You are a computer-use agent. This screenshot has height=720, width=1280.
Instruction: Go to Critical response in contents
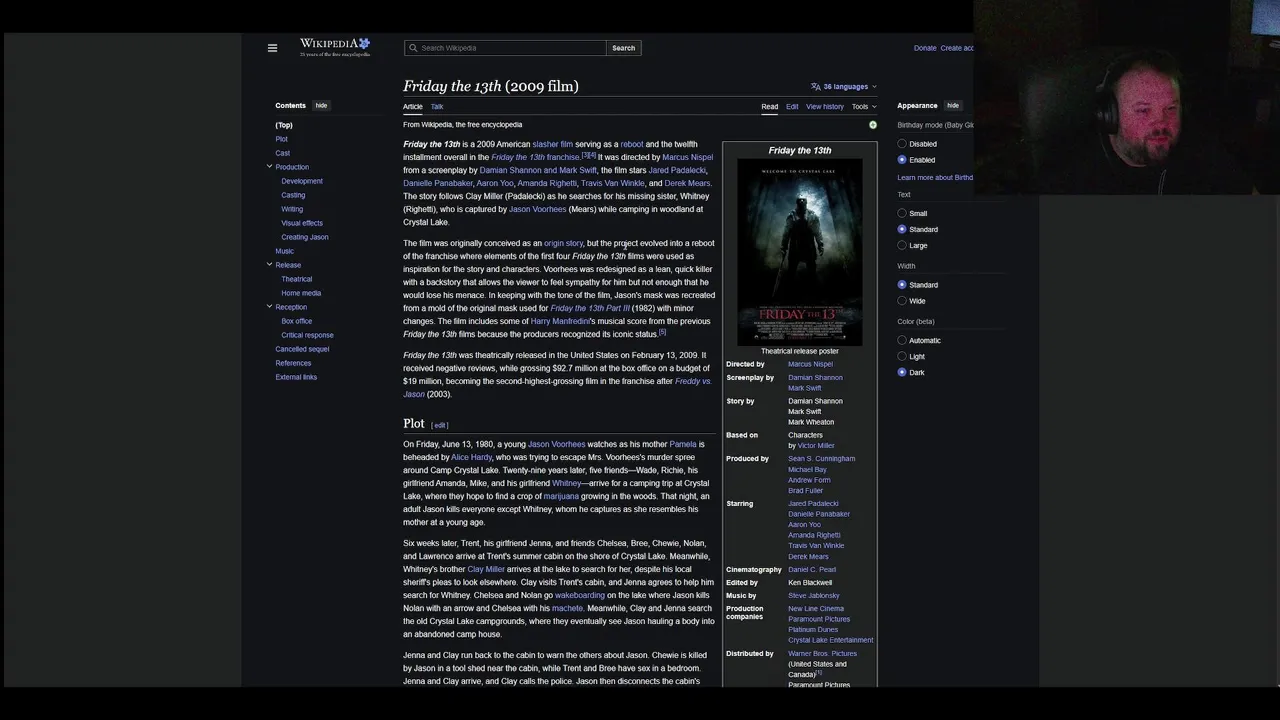(307, 335)
